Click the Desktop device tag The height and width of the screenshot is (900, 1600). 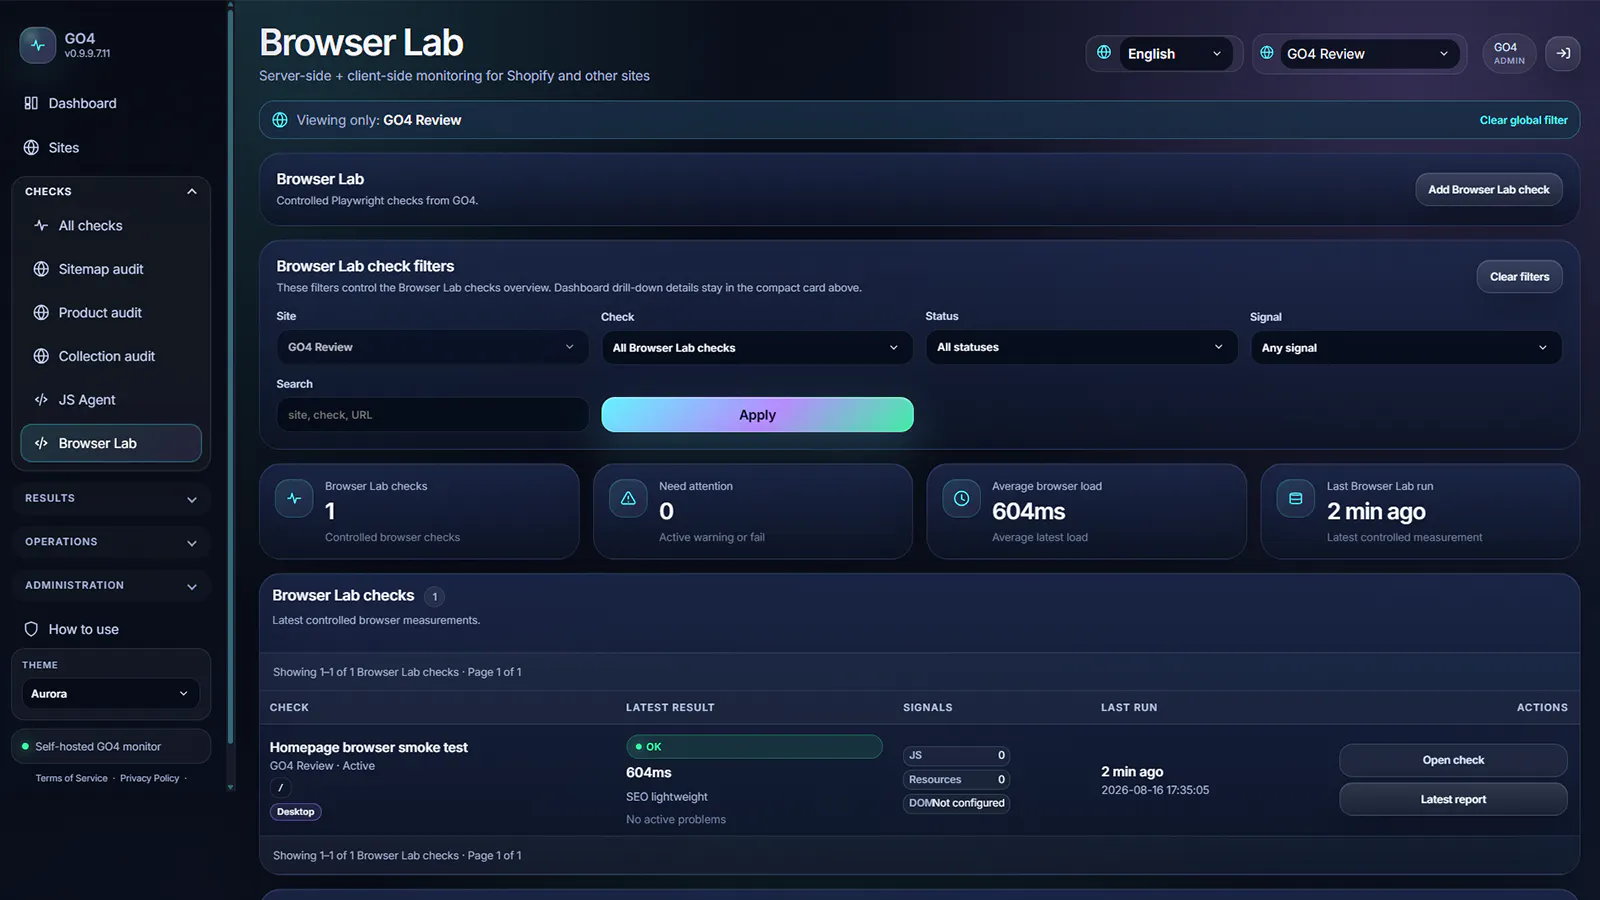click(296, 812)
